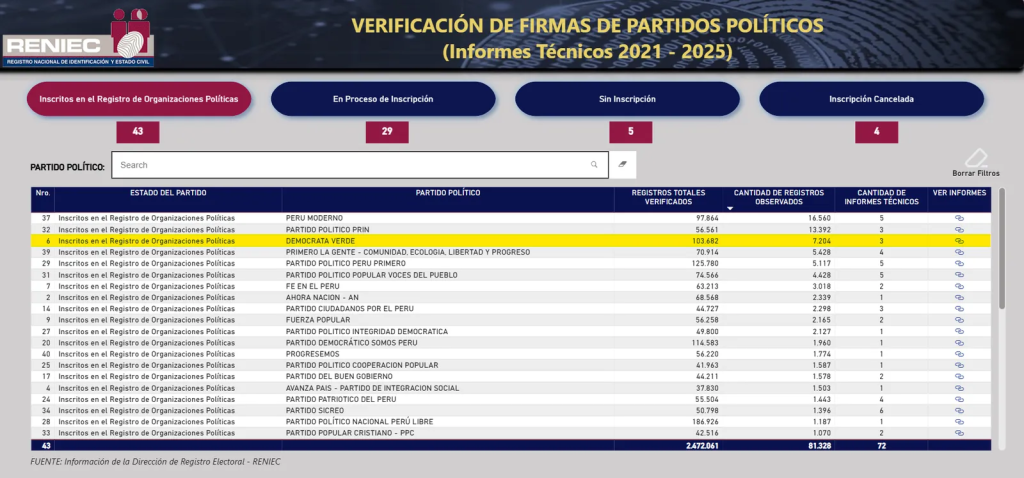Select the FUERZA POPULAR party name
This screenshot has width=1024, height=478.
pos(318,320)
